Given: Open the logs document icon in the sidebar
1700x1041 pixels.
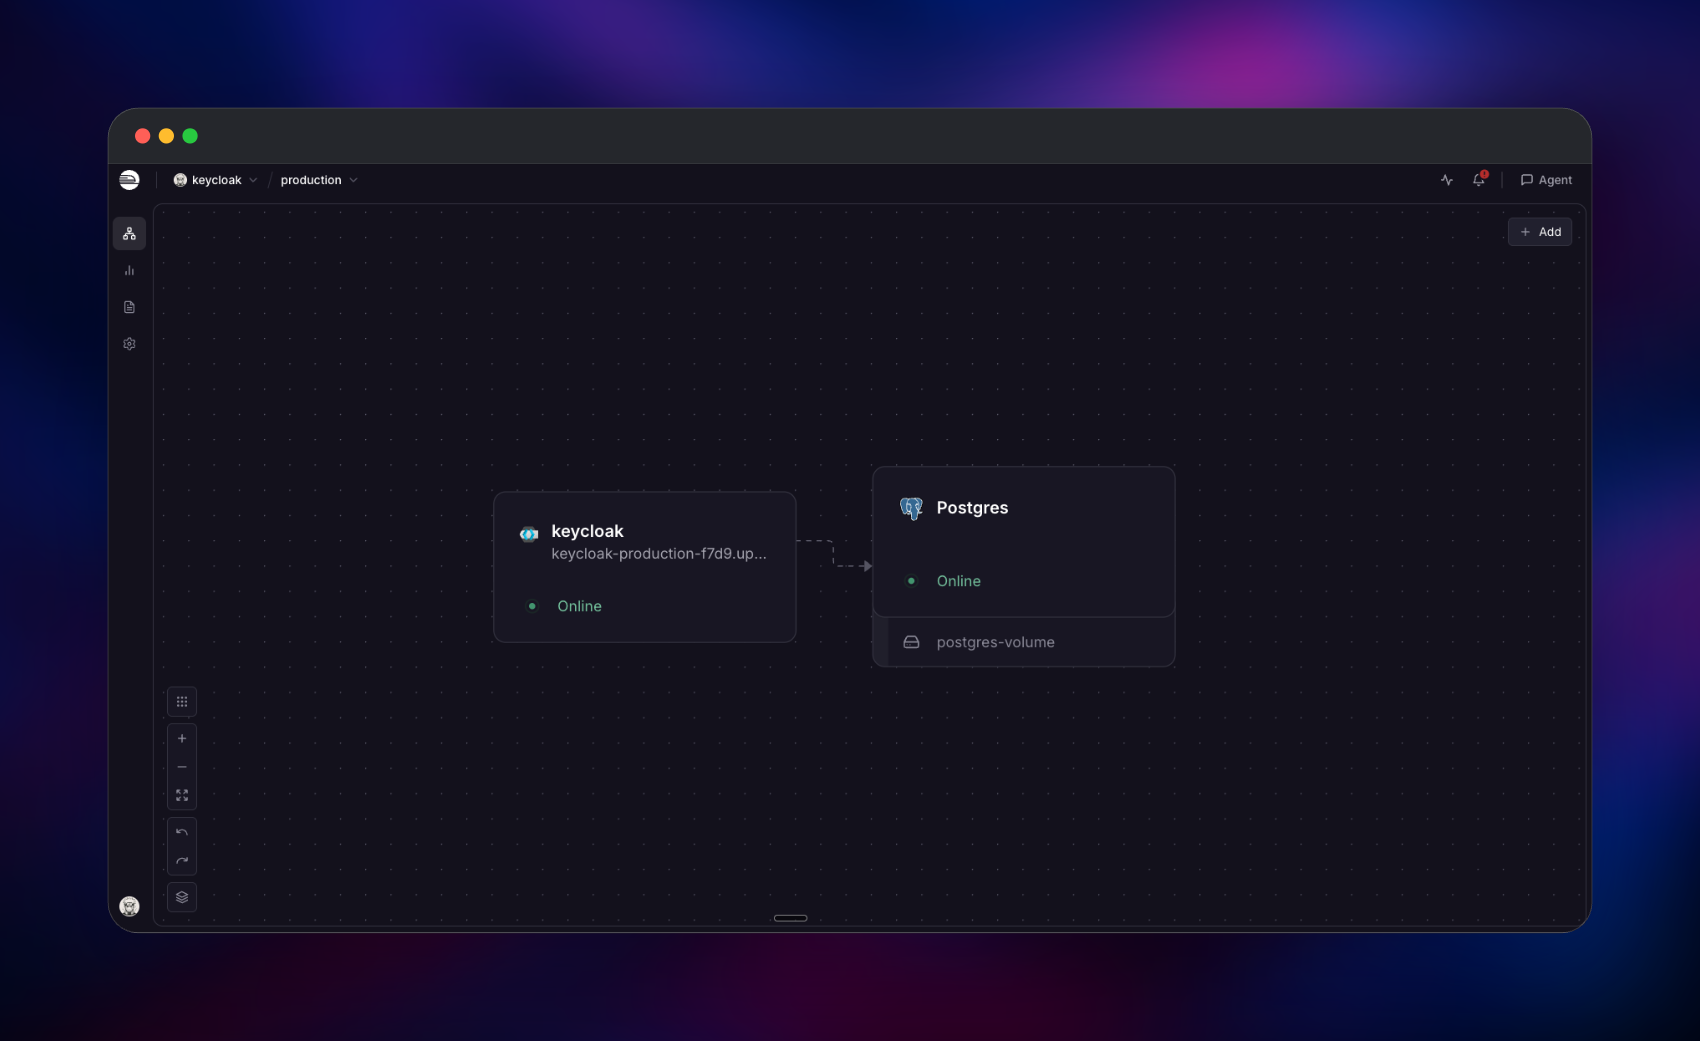Looking at the screenshot, I should 129,307.
